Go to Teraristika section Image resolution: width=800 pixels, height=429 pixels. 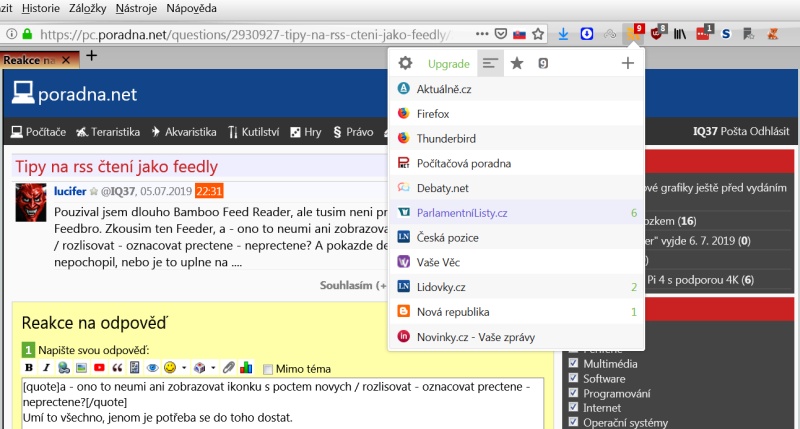pos(108,132)
